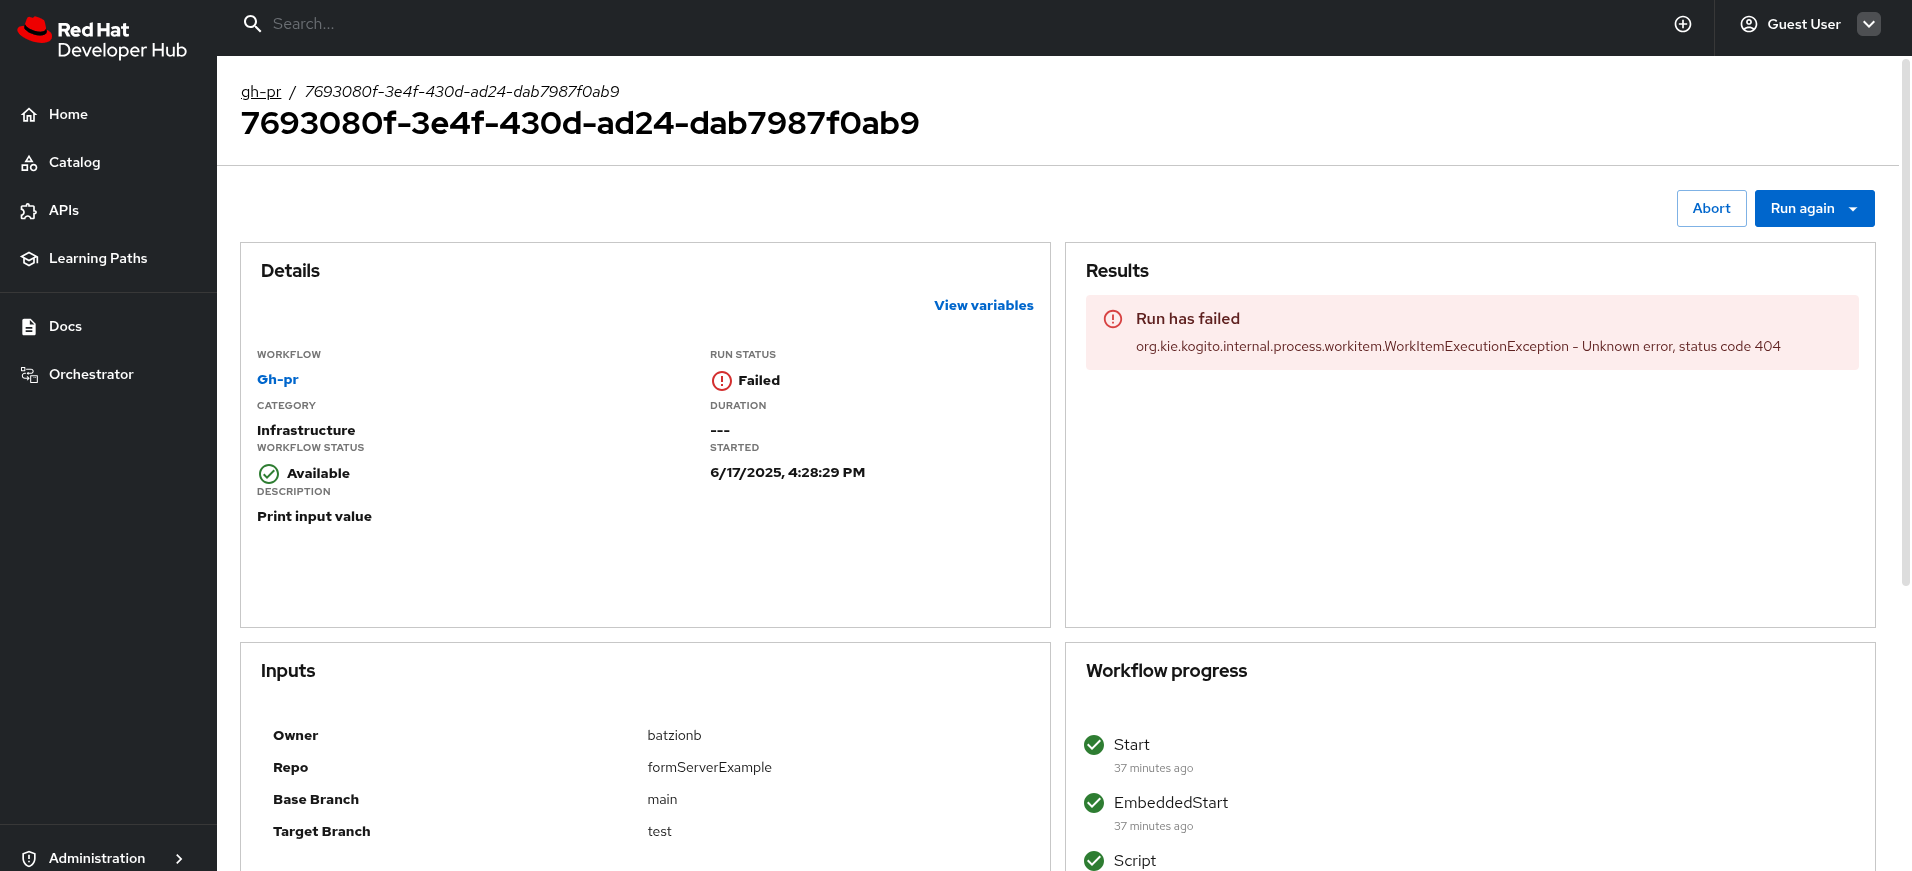Image resolution: width=1912 pixels, height=871 pixels.
Task: Click the Orchestrator sidebar icon
Action: pyautogui.click(x=29, y=375)
